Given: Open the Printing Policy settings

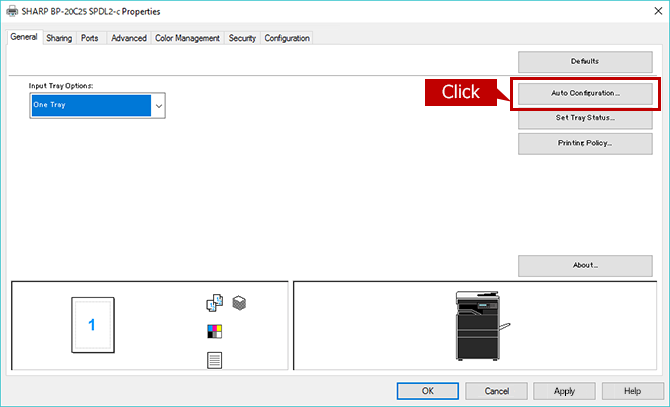Looking at the screenshot, I should pyautogui.click(x=585, y=143).
